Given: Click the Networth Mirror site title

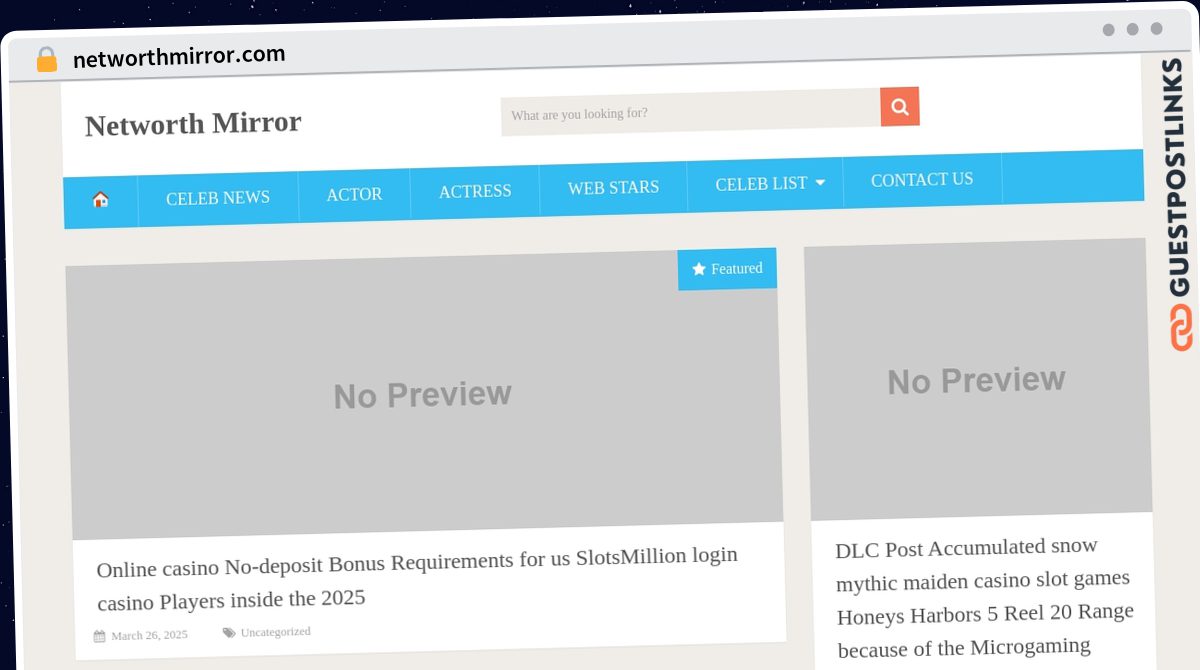Looking at the screenshot, I should point(193,124).
